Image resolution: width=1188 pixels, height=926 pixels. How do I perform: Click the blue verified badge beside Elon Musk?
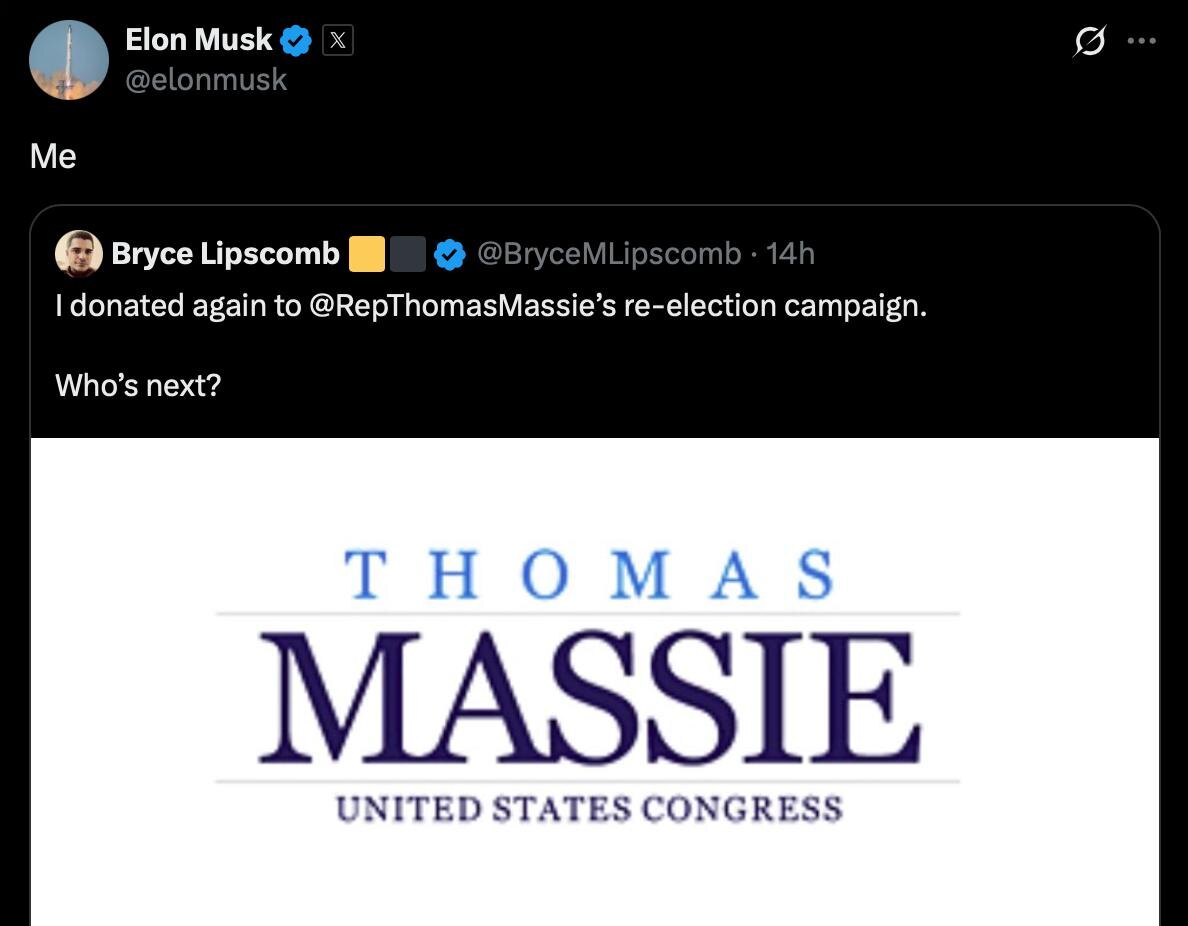(x=296, y=41)
